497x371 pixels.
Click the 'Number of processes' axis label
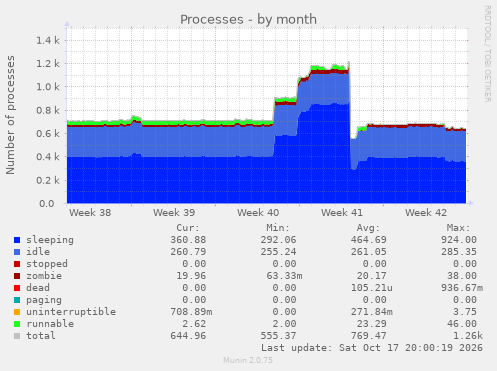click(10, 115)
